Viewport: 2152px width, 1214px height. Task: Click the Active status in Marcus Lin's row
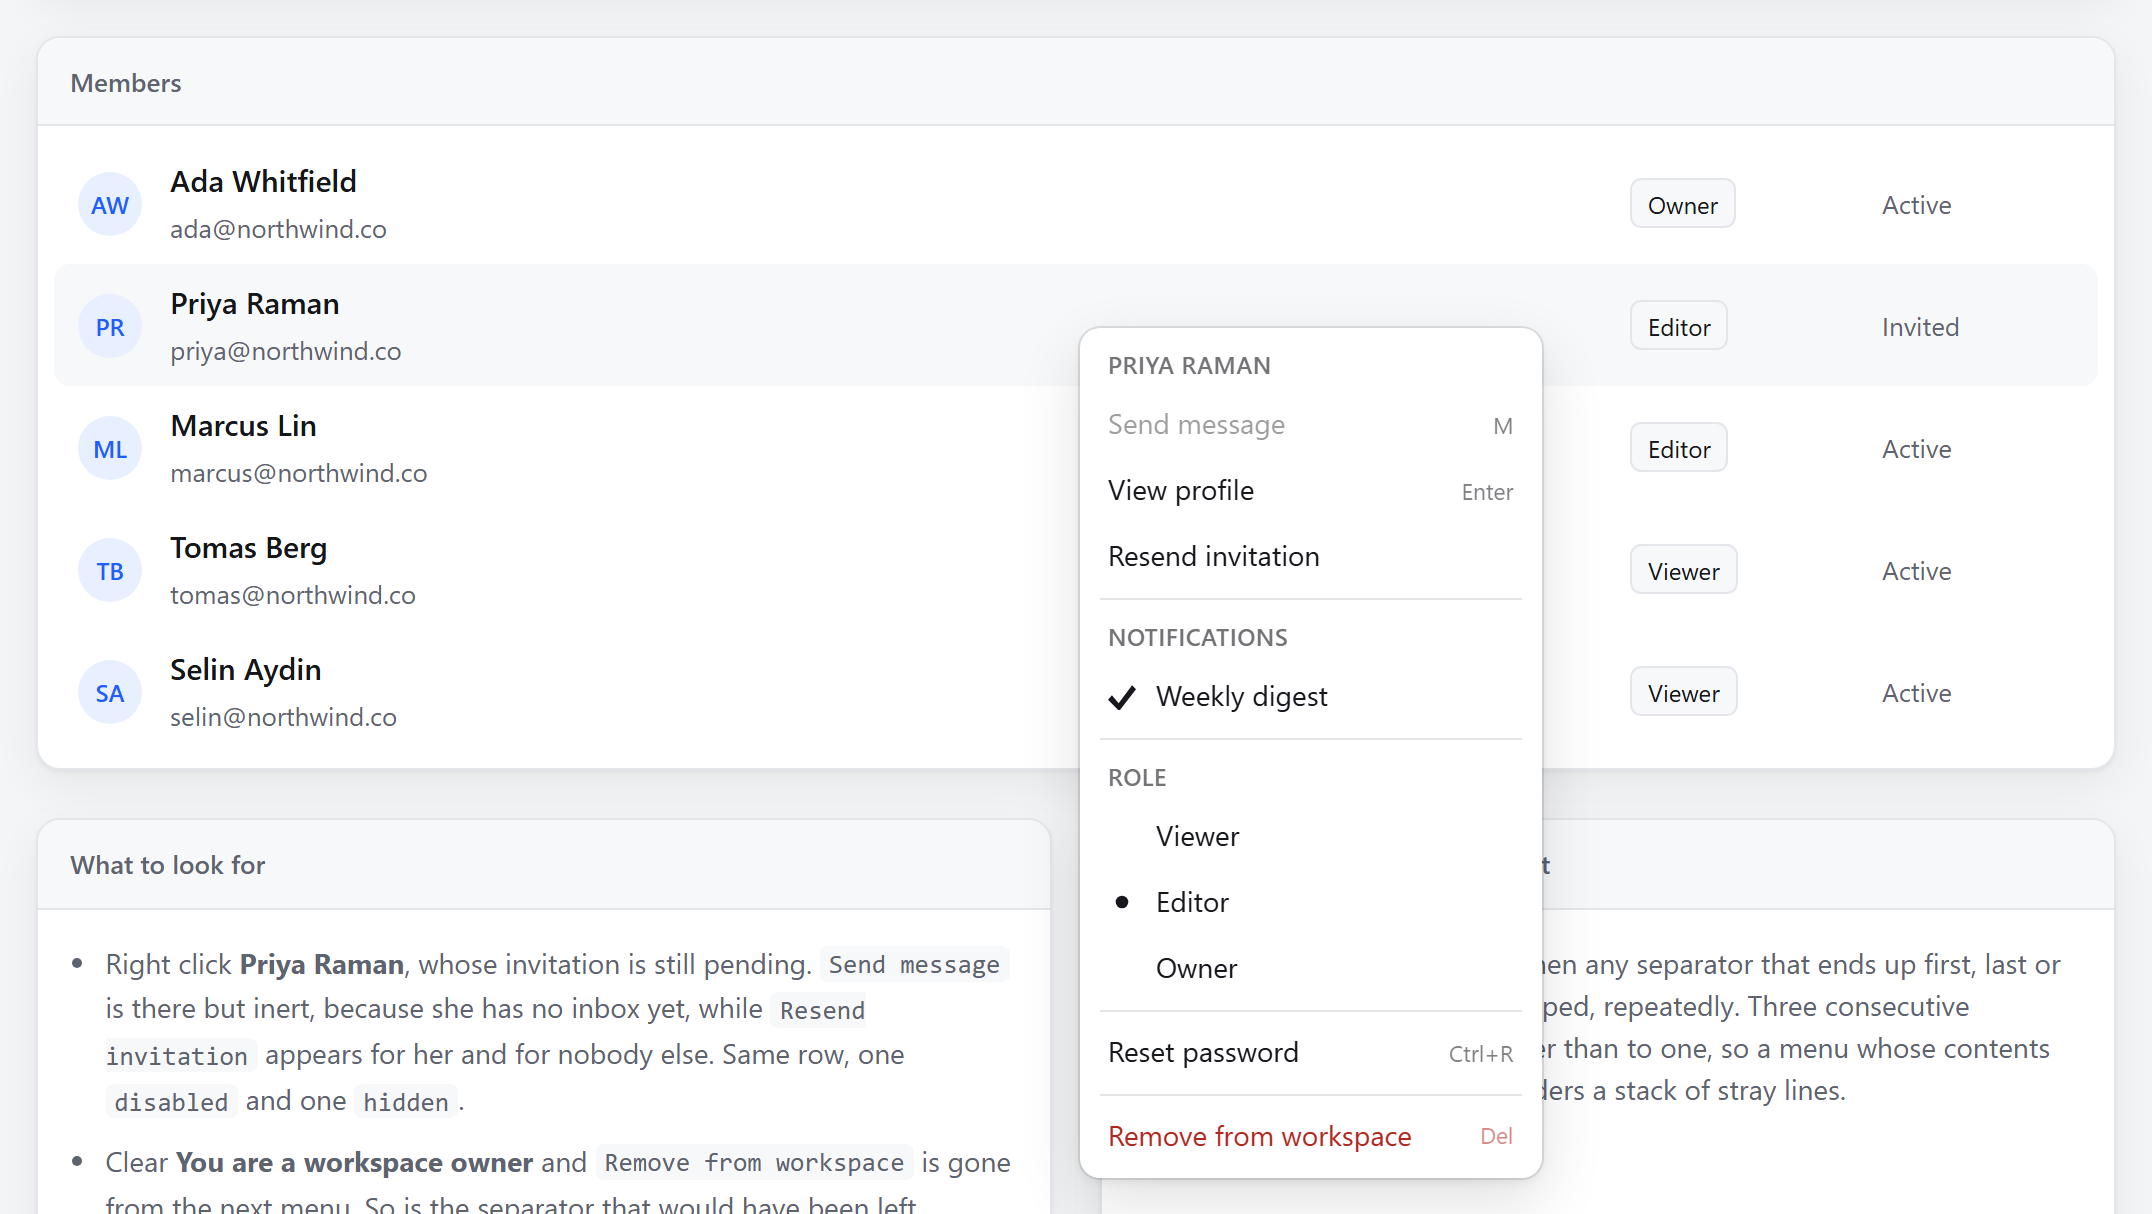pos(1916,449)
